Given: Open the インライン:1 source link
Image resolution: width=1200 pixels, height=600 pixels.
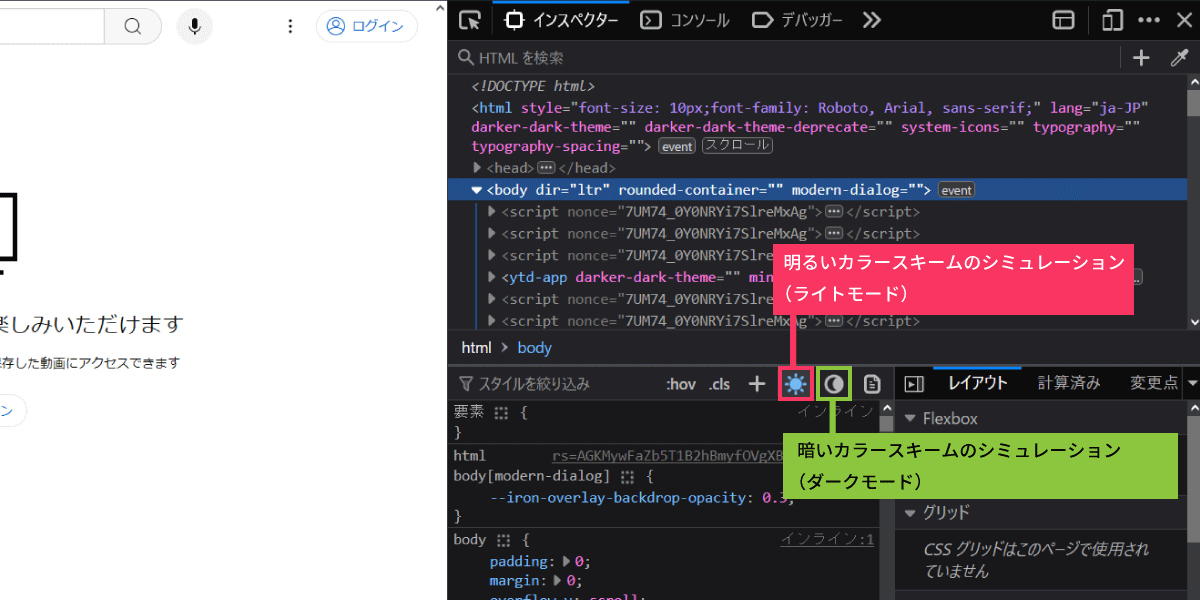Looking at the screenshot, I should click(827, 539).
